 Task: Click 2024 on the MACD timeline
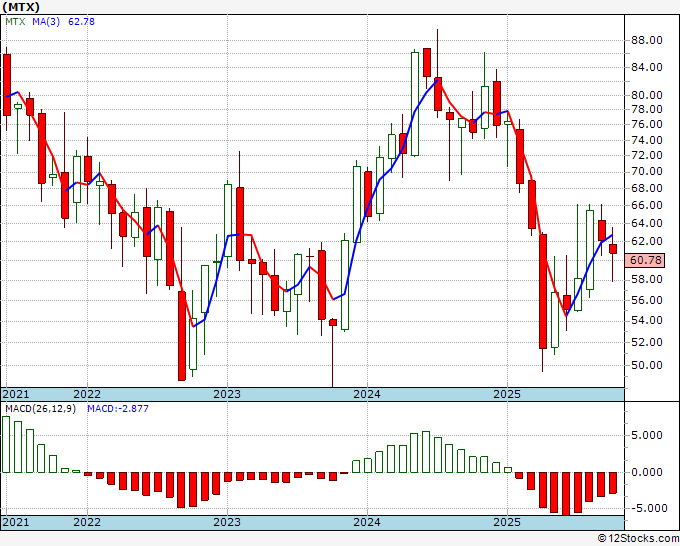(x=367, y=522)
